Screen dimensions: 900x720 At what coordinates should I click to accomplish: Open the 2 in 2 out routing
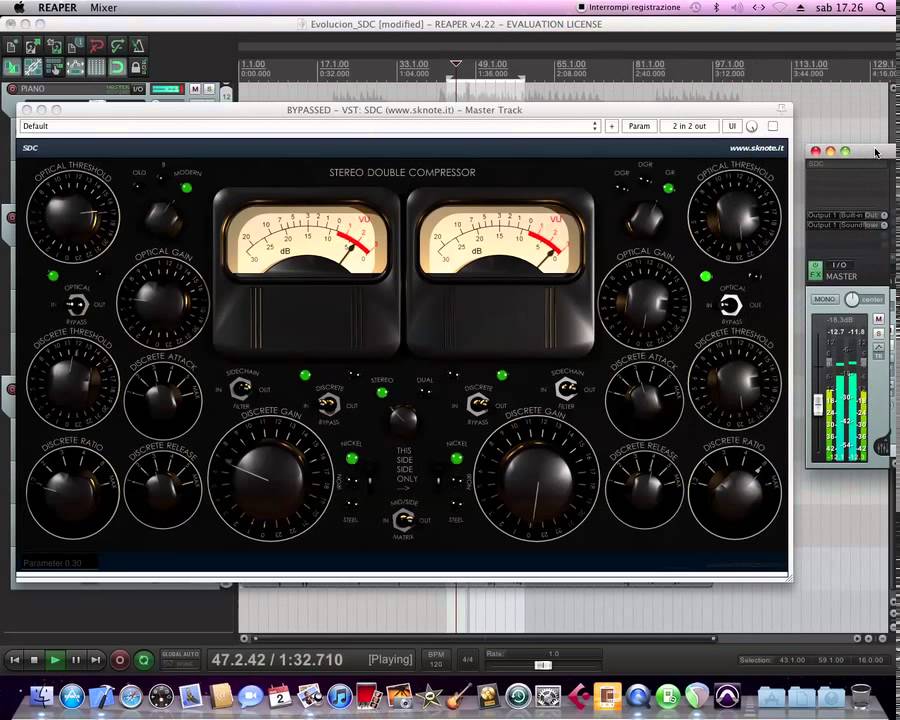click(x=689, y=126)
